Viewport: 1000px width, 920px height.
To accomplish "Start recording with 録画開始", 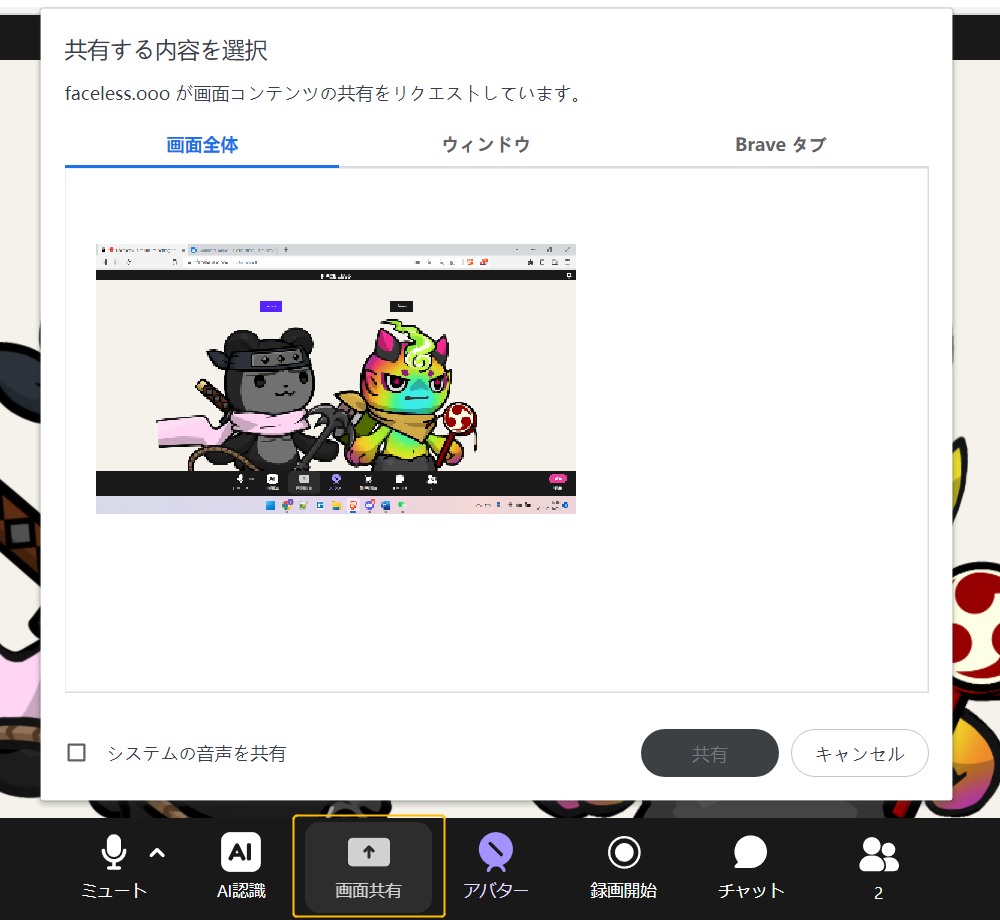I will pyautogui.click(x=623, y=865).
